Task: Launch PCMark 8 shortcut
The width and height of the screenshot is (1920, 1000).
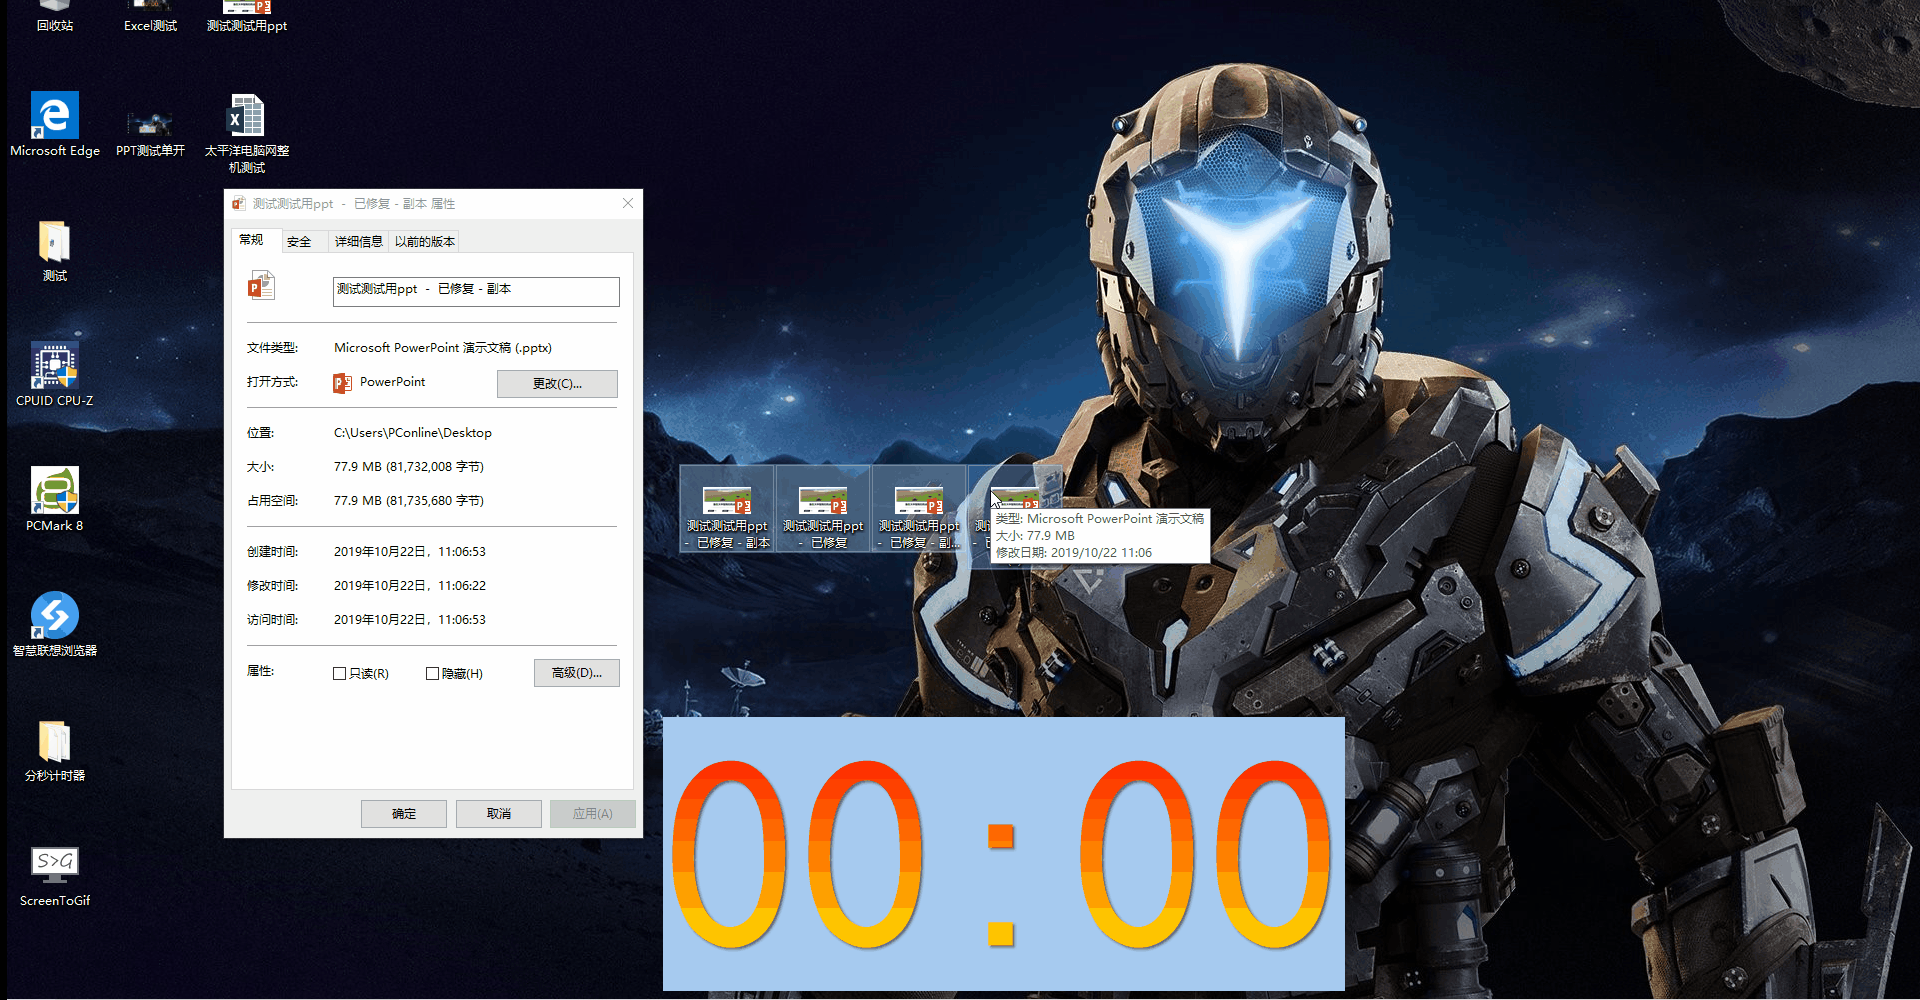Action: [55, 500]
